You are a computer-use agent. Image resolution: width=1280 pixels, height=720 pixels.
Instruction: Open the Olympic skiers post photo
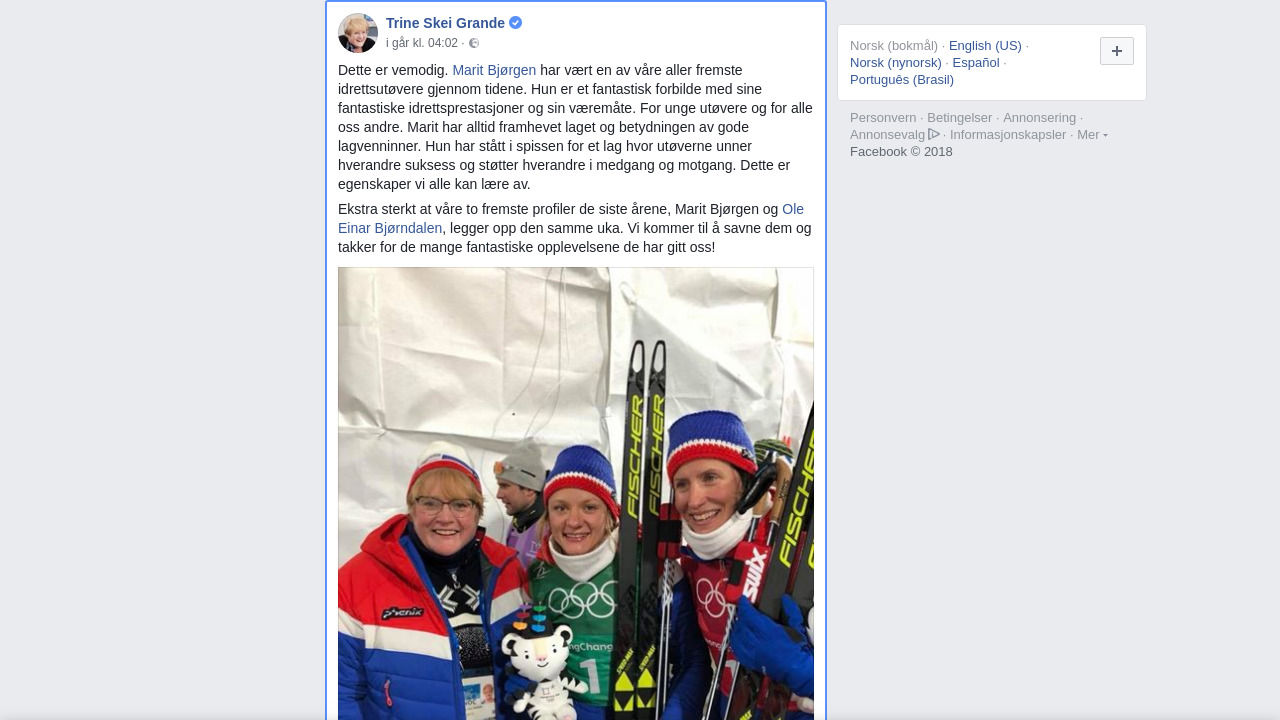coord(576,493)
